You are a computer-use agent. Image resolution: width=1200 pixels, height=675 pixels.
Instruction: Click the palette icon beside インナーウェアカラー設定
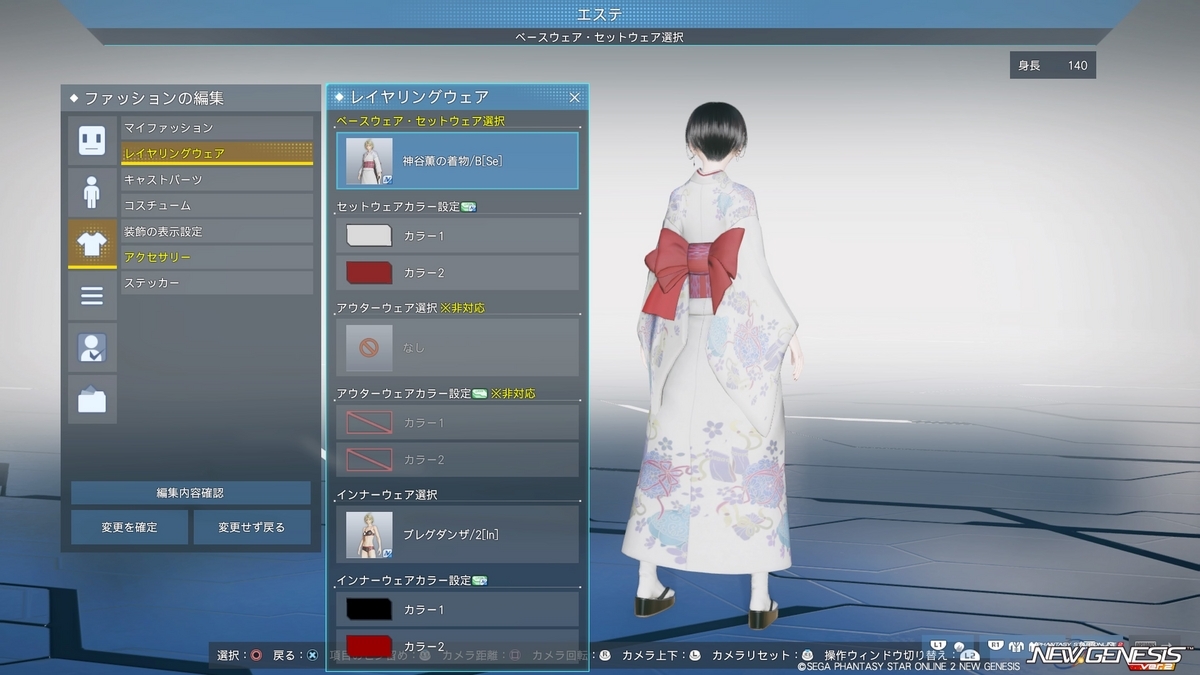click(x=479, y=580)
